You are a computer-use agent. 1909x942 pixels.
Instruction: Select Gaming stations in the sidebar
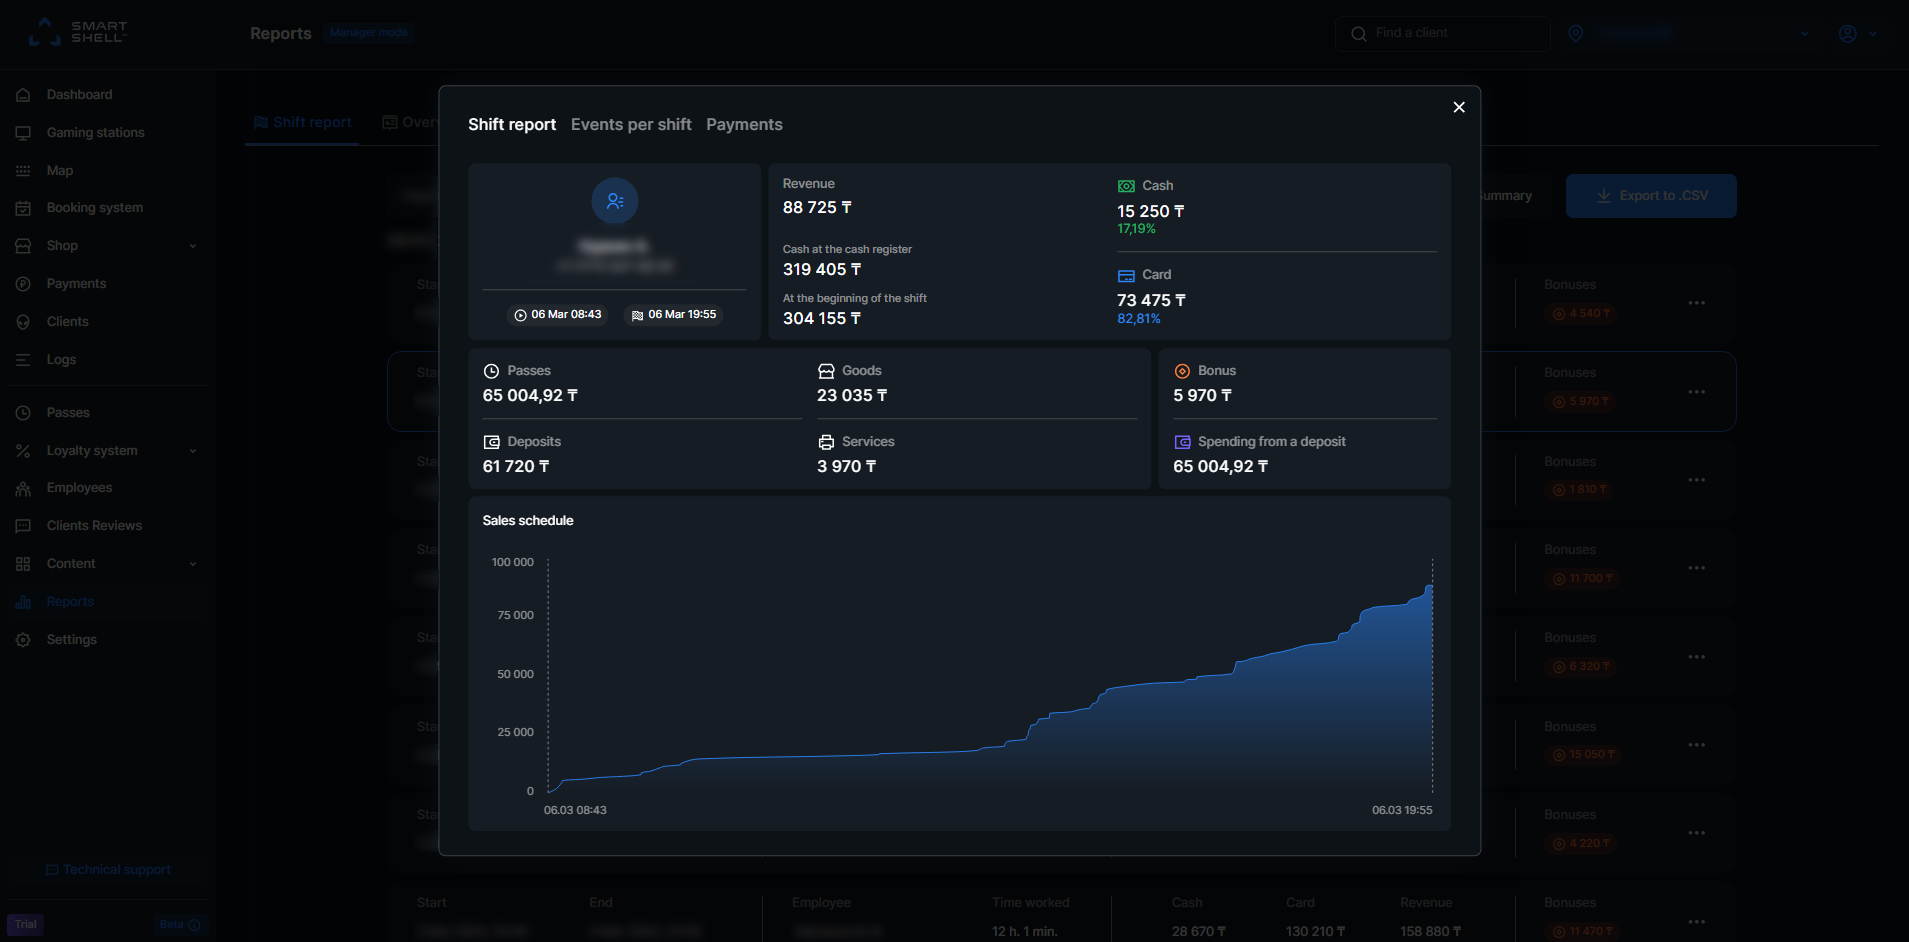(94, 132)
